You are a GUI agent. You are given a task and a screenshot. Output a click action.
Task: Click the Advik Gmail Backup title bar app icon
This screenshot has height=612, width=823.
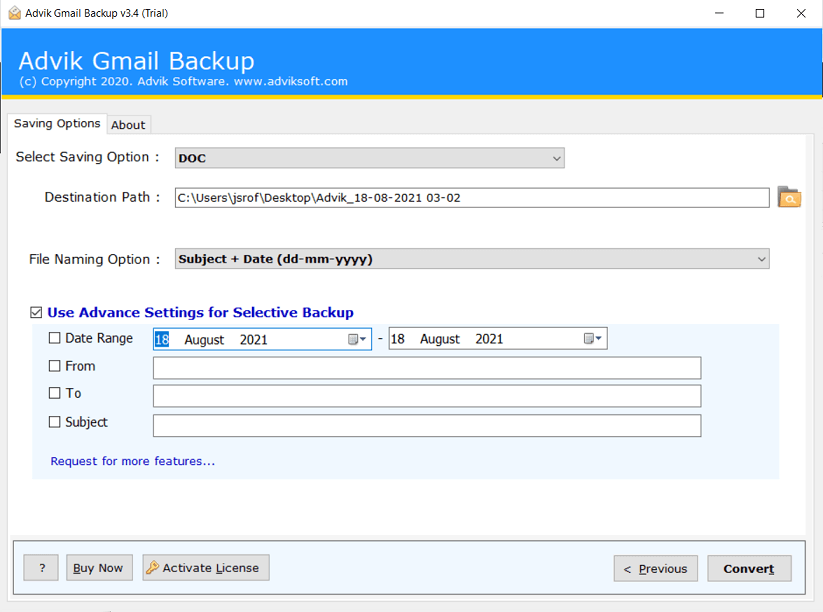click(15, 13)
